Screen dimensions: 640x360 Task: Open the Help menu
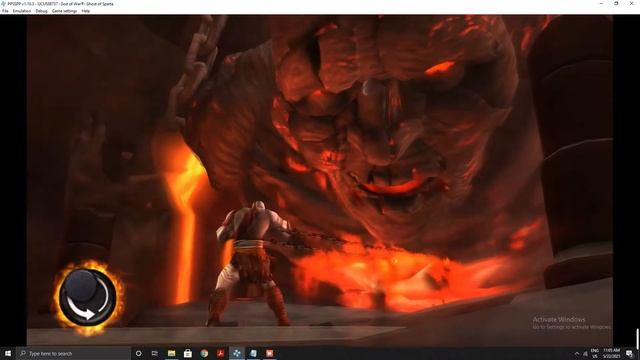tap(86, 11)
